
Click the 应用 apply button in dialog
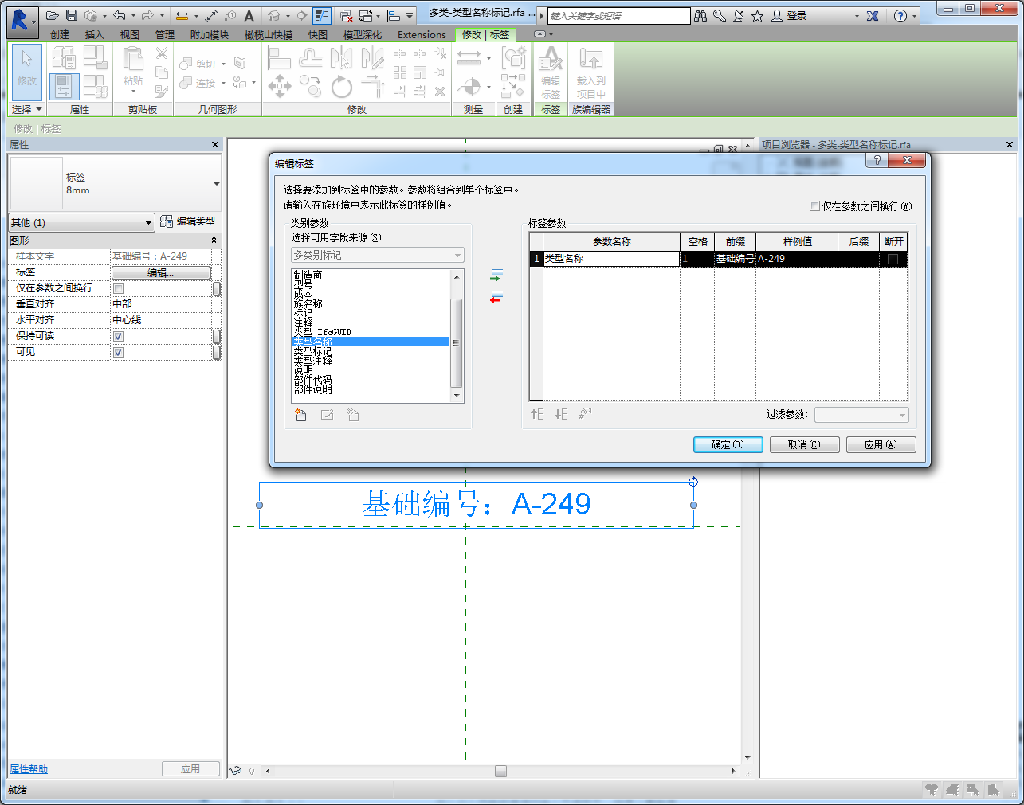pyautogui.click(x=880, y=445)
